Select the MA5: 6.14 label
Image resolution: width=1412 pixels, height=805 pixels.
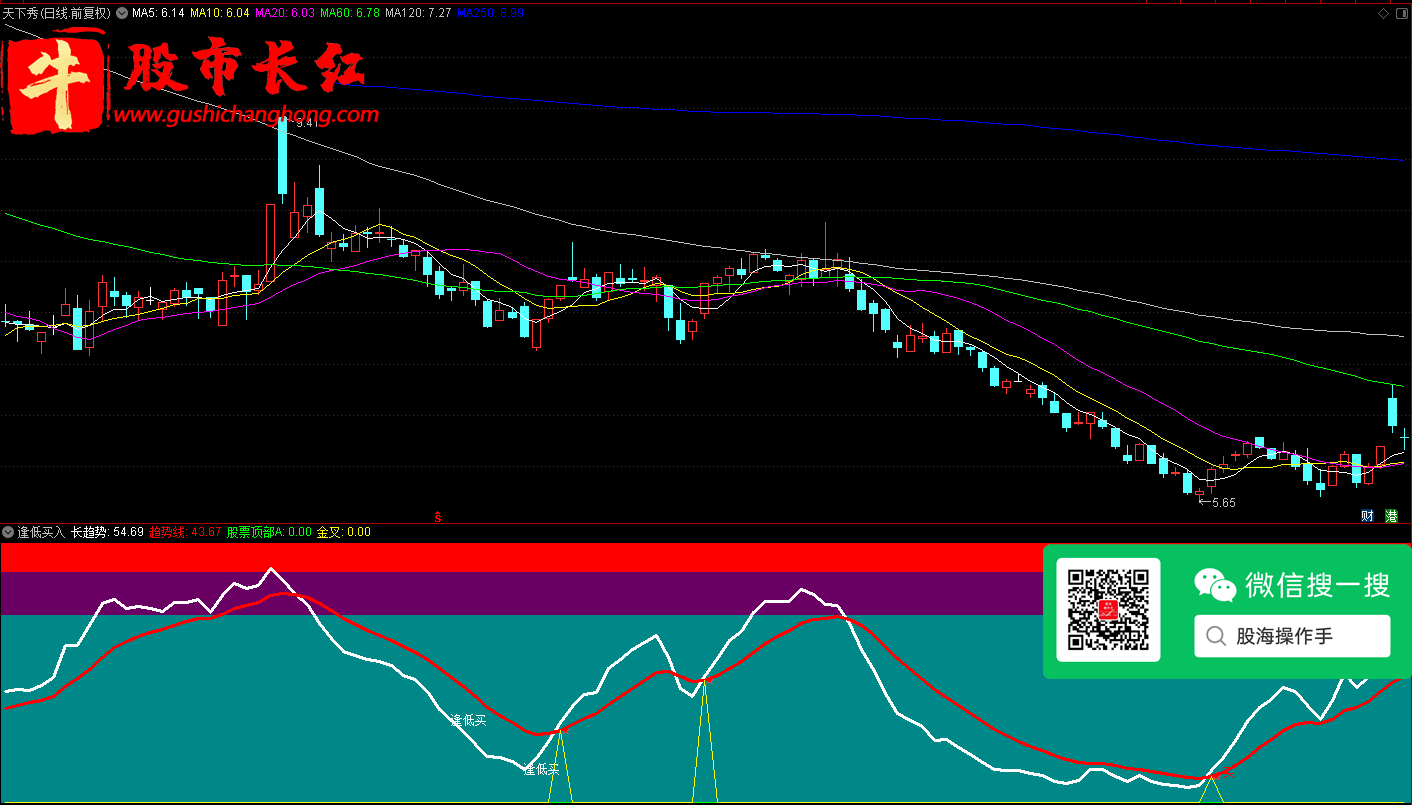[158, 13]
